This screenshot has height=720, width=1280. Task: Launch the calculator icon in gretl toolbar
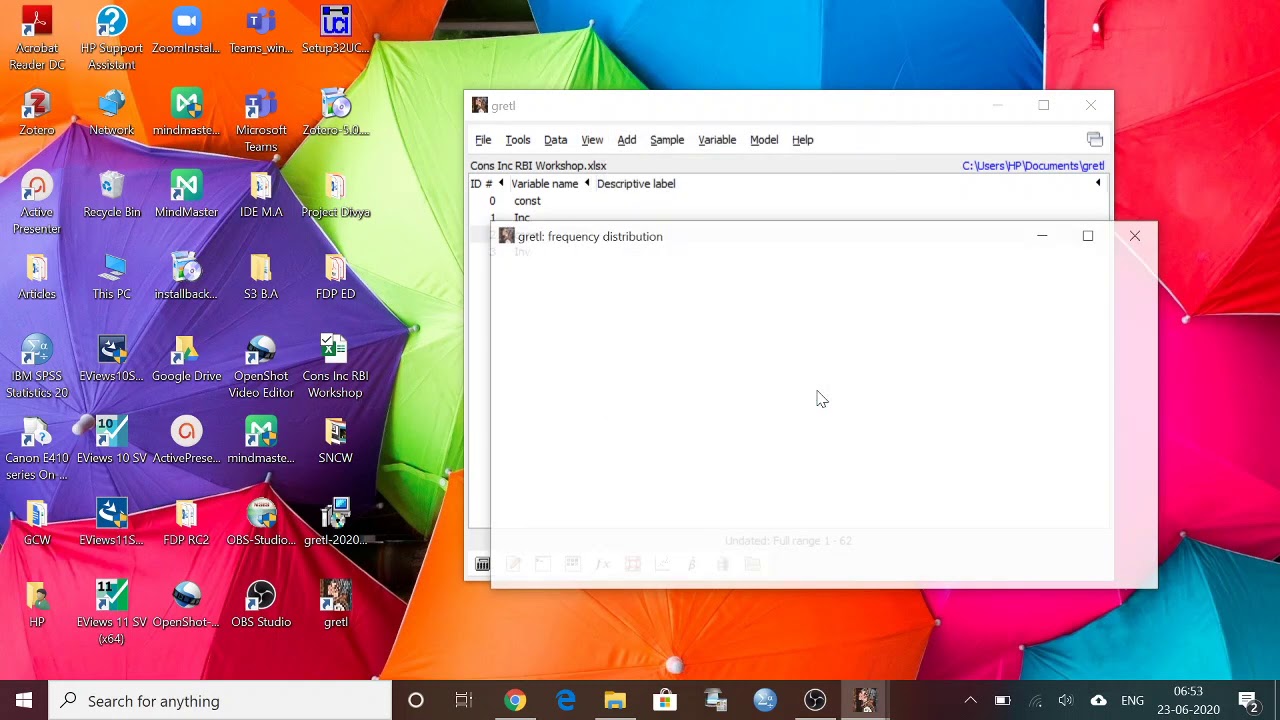point(482,565)
